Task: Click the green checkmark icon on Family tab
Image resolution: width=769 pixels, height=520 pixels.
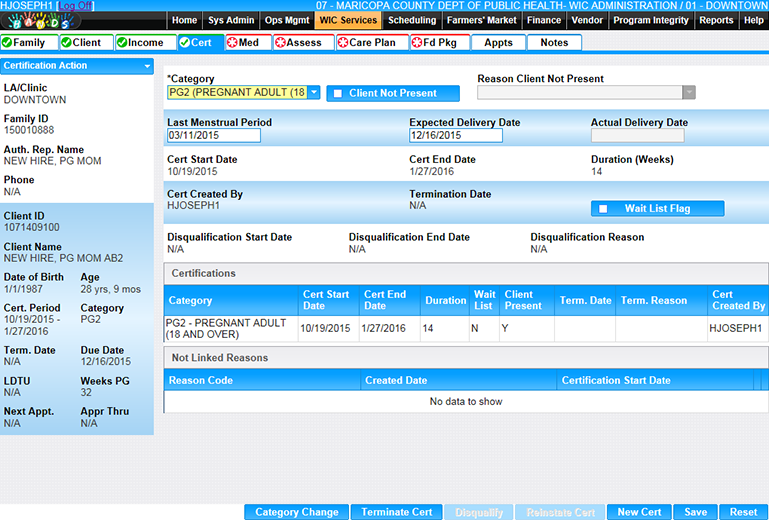Action: tap(8, 43)
